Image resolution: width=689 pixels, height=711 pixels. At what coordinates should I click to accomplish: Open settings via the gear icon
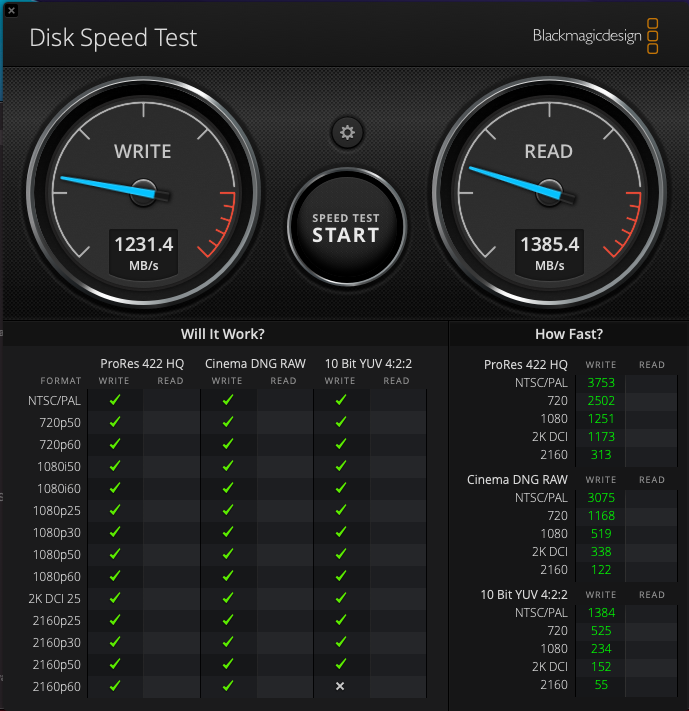pos(347,132)
